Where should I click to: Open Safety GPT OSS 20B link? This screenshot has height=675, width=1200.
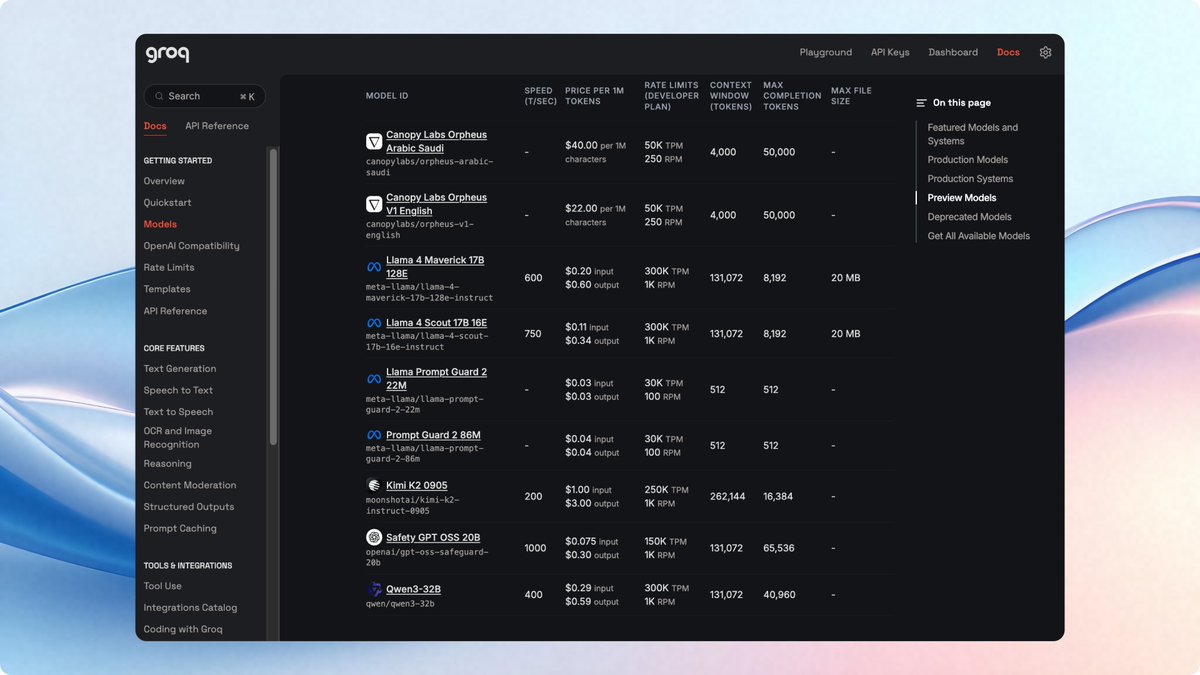tap(433, 537)
